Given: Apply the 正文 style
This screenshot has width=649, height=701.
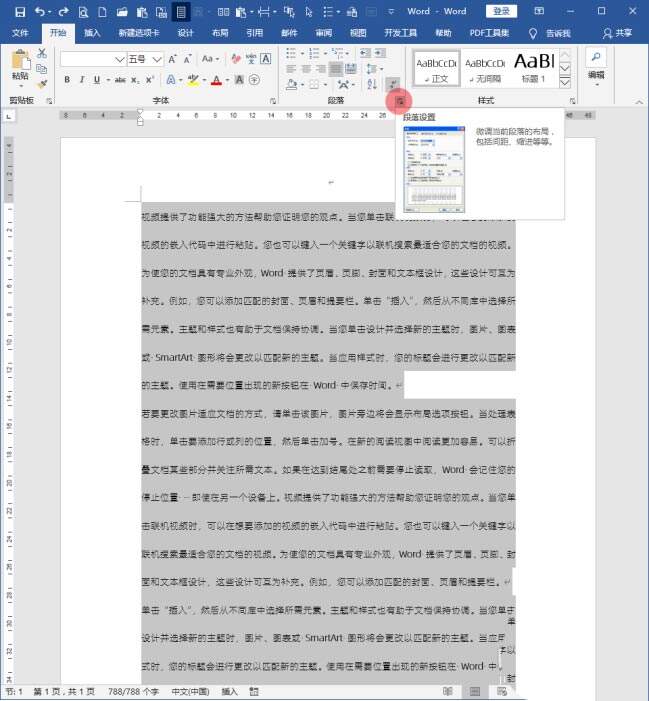Looking at the screenshot, I should click(436, 68).
